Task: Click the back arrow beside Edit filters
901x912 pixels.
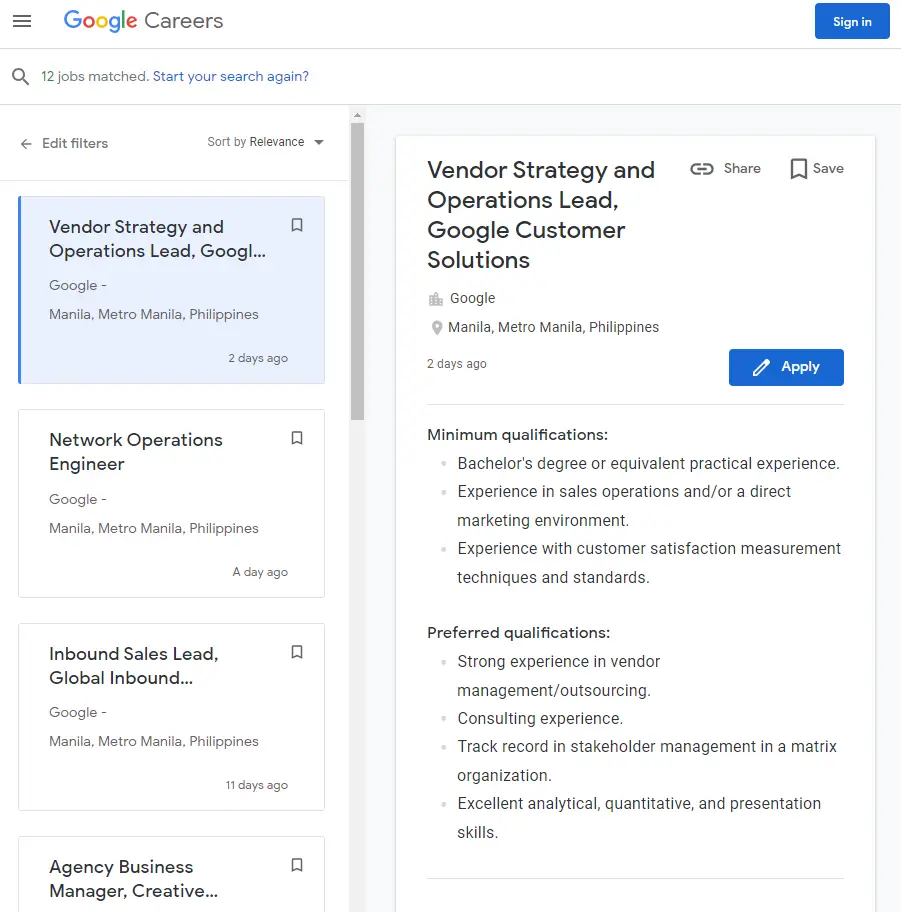Action: 26,144
